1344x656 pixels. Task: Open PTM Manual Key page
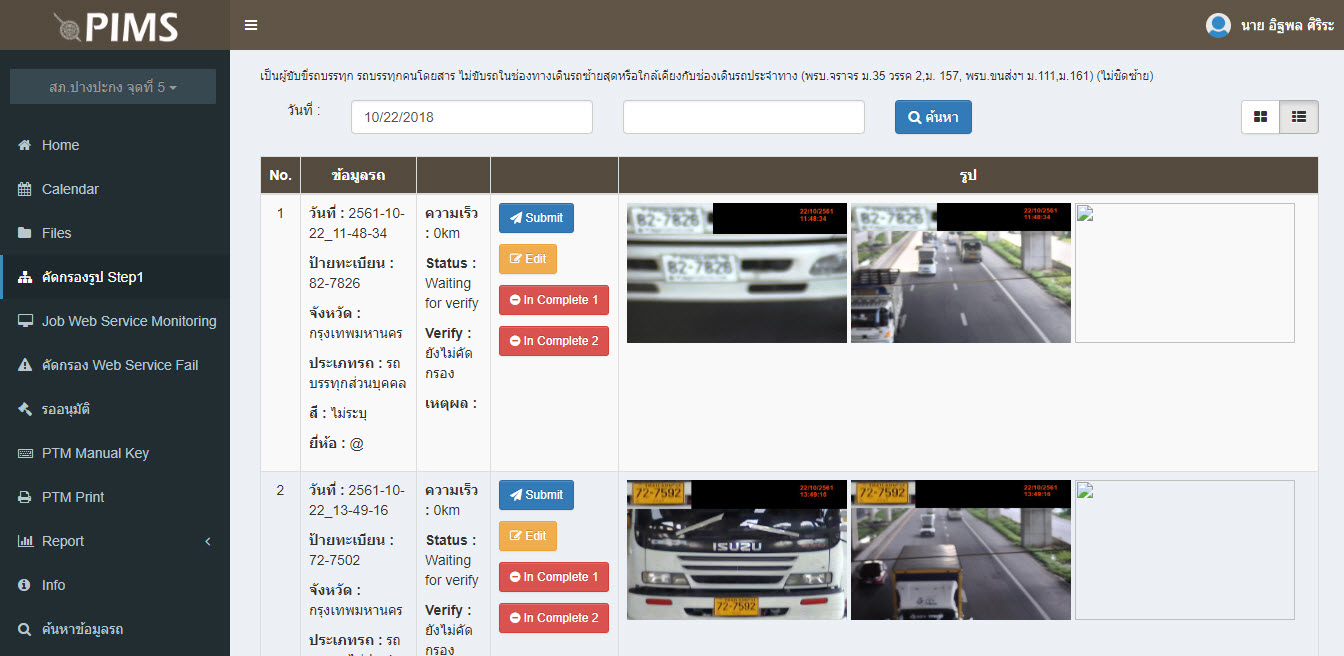click(x=115, y=453)
